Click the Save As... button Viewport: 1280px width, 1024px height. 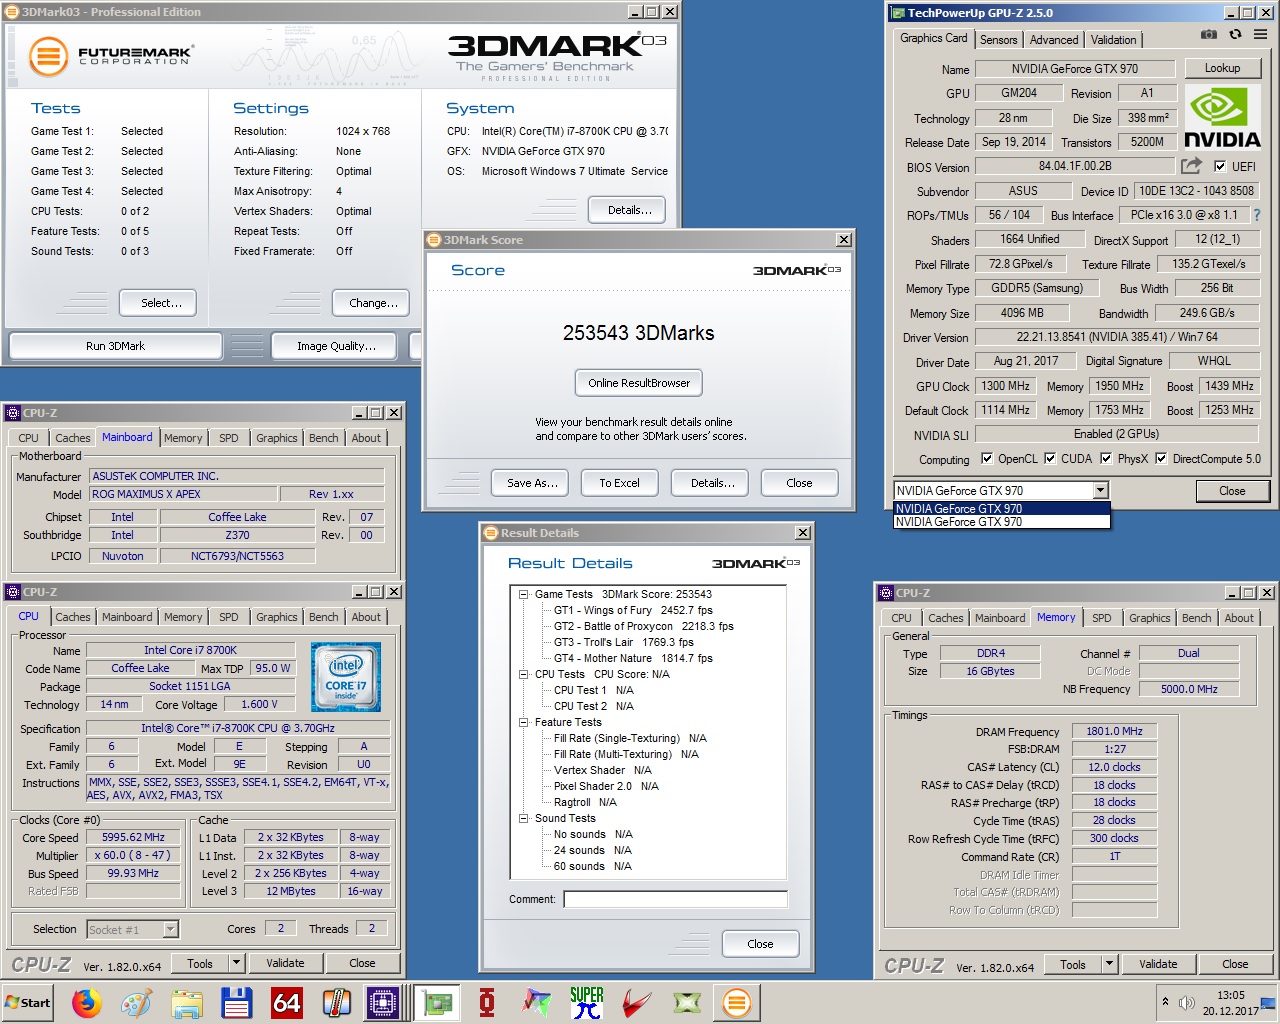tap(532, 483)
